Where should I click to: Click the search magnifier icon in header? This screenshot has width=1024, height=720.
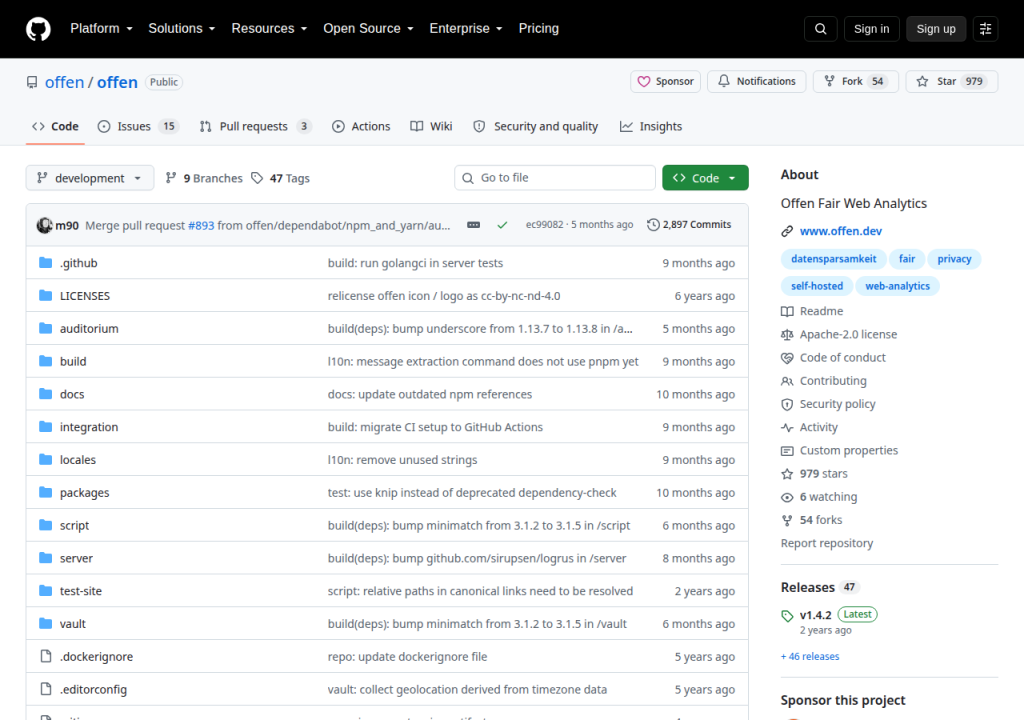[x=820, y=29]
